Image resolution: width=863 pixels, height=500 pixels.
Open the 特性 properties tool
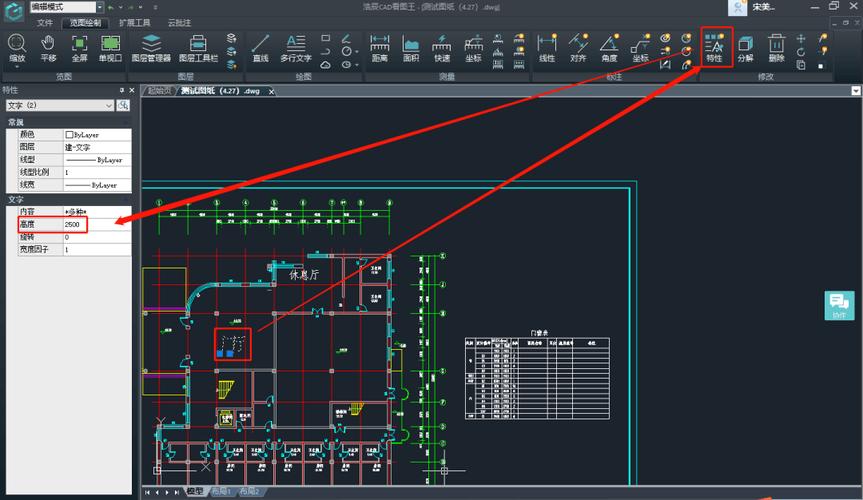[714, 47]
